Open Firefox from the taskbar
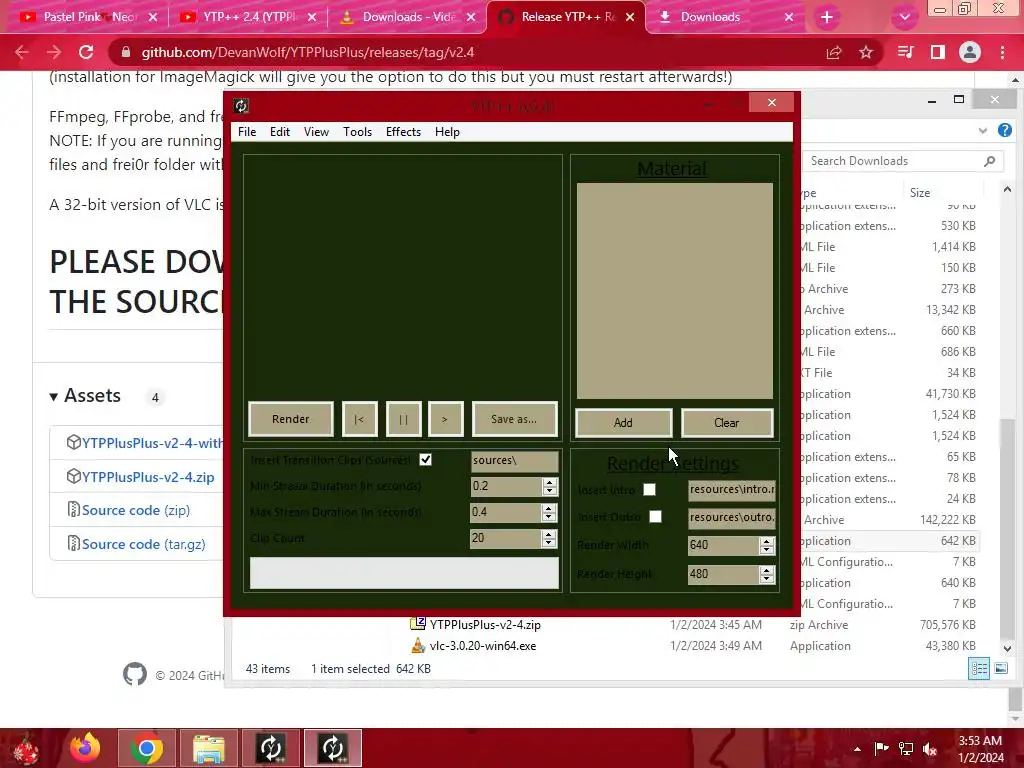 pos(85,748)
